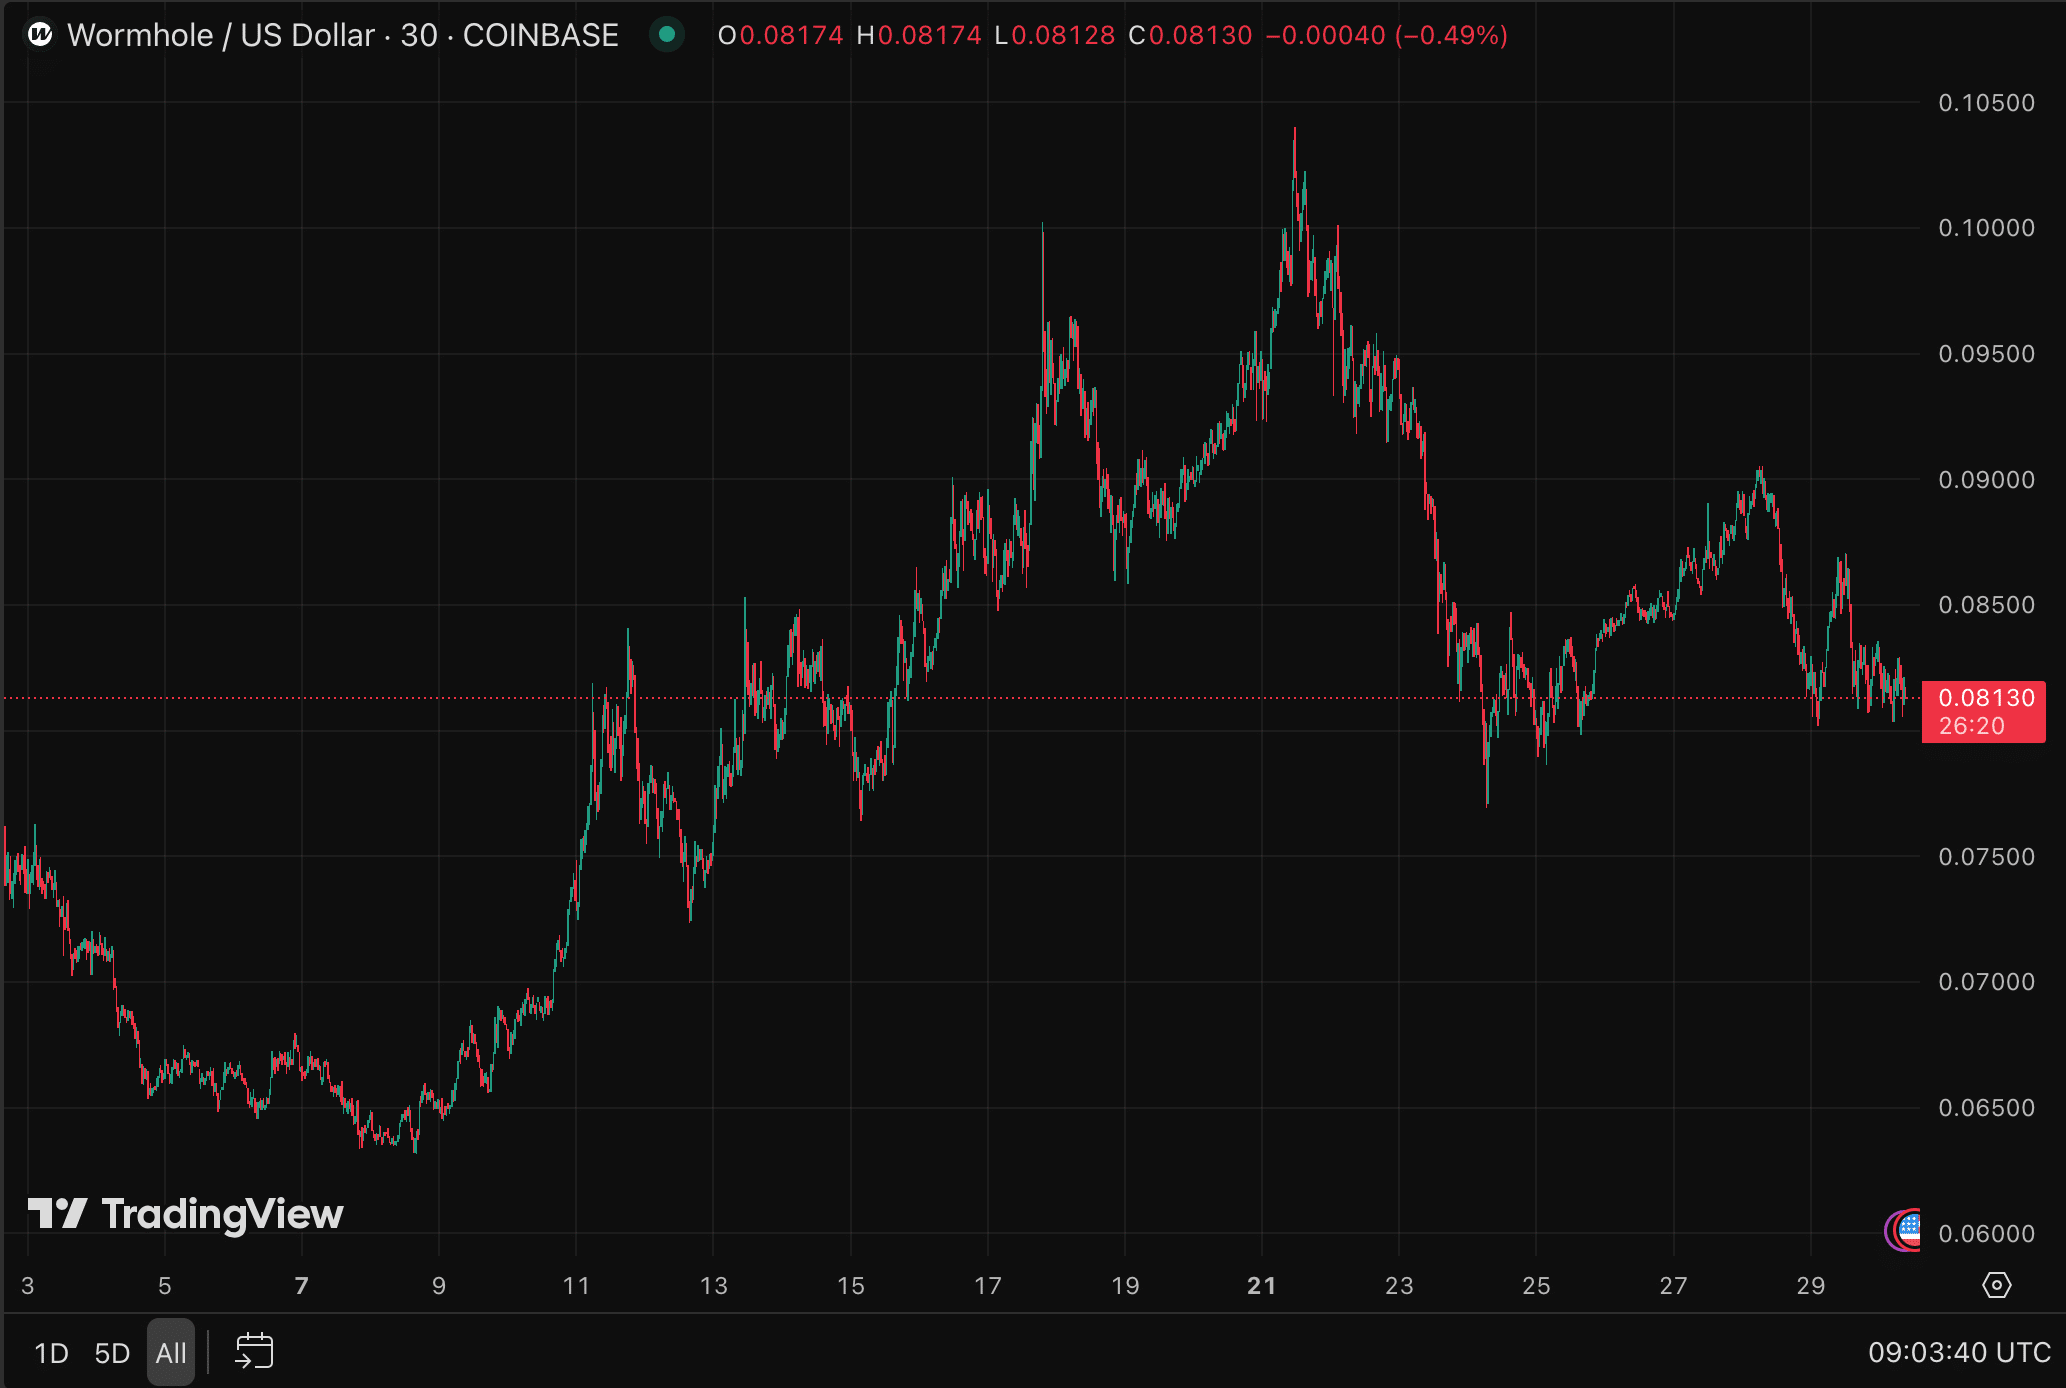2066x1388 pixels.
Task: Click date label 11 on time axis
Action: pos(576,1286)
